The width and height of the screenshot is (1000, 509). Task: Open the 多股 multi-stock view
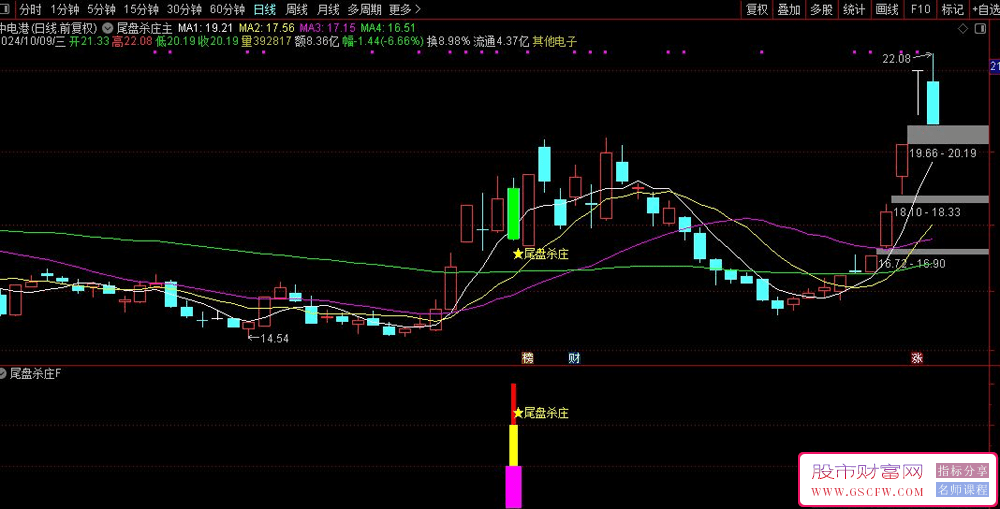pos(821,9)
